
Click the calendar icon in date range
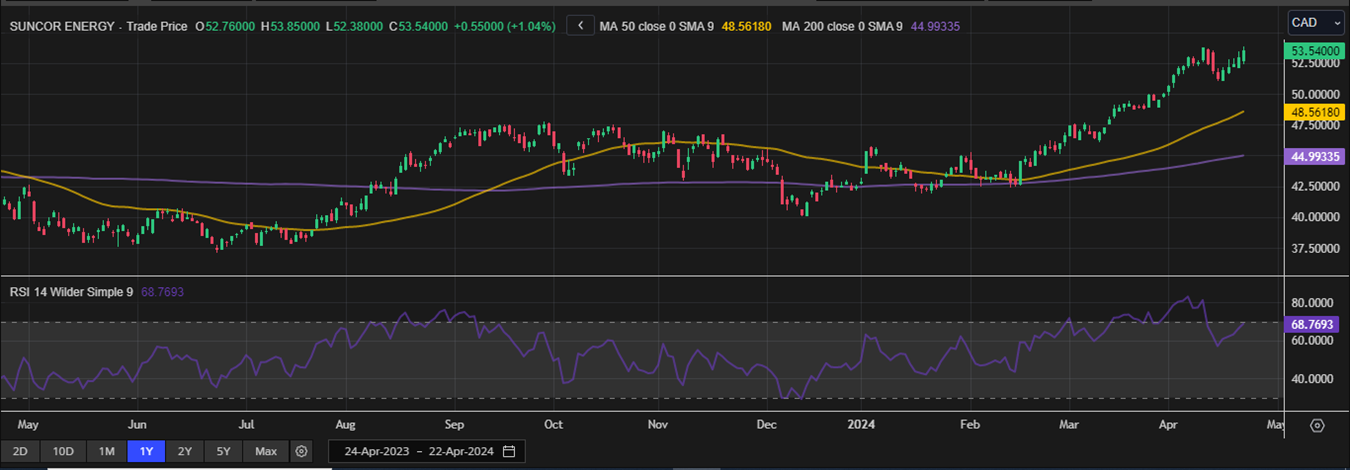pyautogui.click(x=509, y=451)
